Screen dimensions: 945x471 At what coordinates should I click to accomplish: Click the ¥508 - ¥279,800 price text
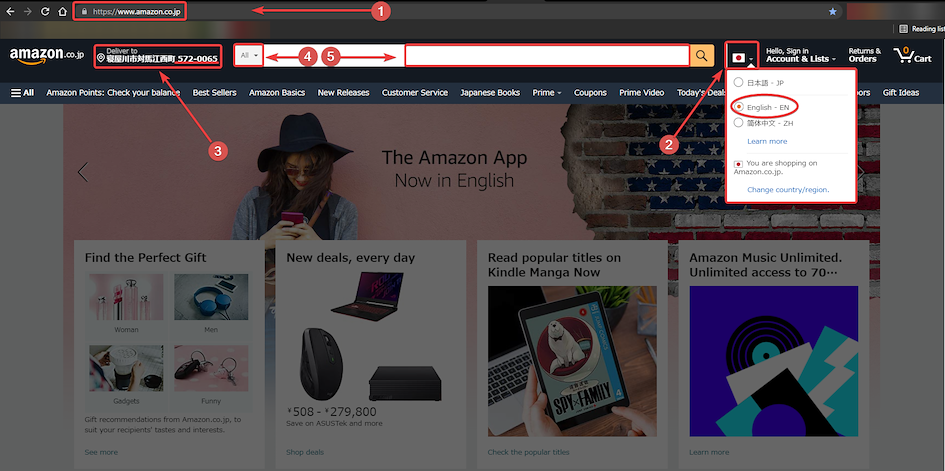[331, 413]
